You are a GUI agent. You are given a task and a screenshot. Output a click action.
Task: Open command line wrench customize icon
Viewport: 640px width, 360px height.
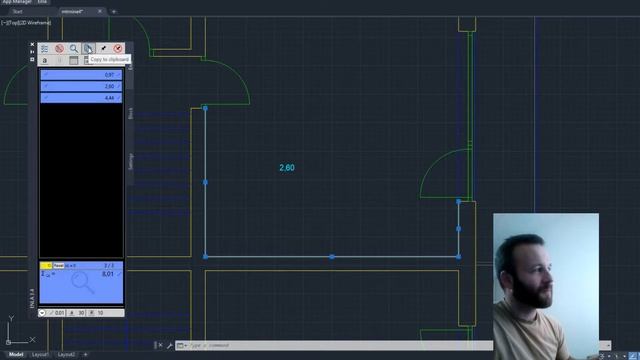[169, 345]
